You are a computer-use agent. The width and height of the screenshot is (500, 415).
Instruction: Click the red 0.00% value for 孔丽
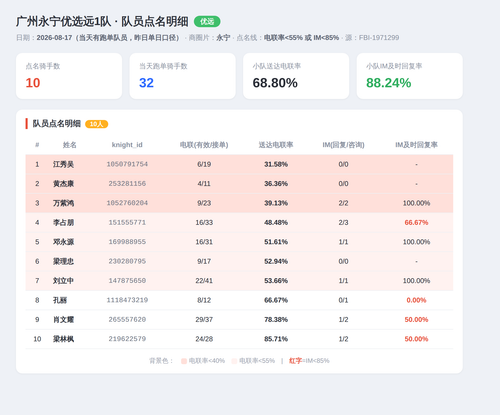point(416,300)
